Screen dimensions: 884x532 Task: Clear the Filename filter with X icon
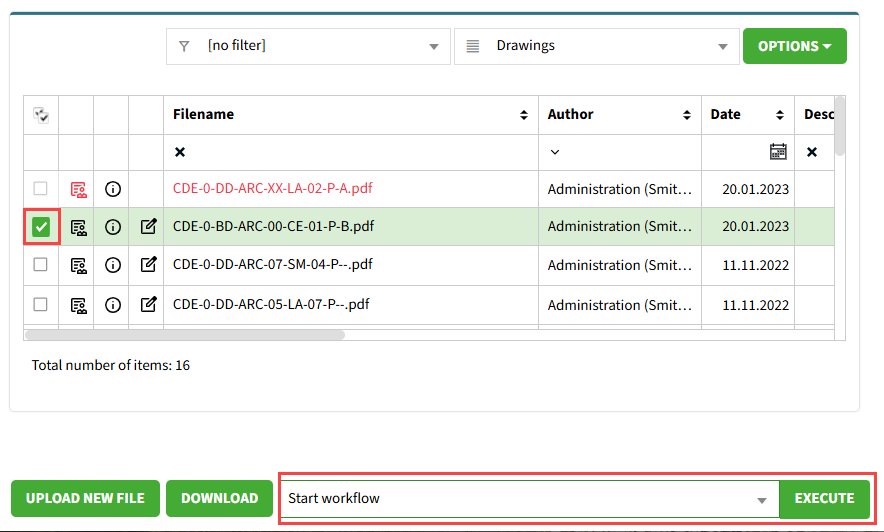tap(180, 152)
